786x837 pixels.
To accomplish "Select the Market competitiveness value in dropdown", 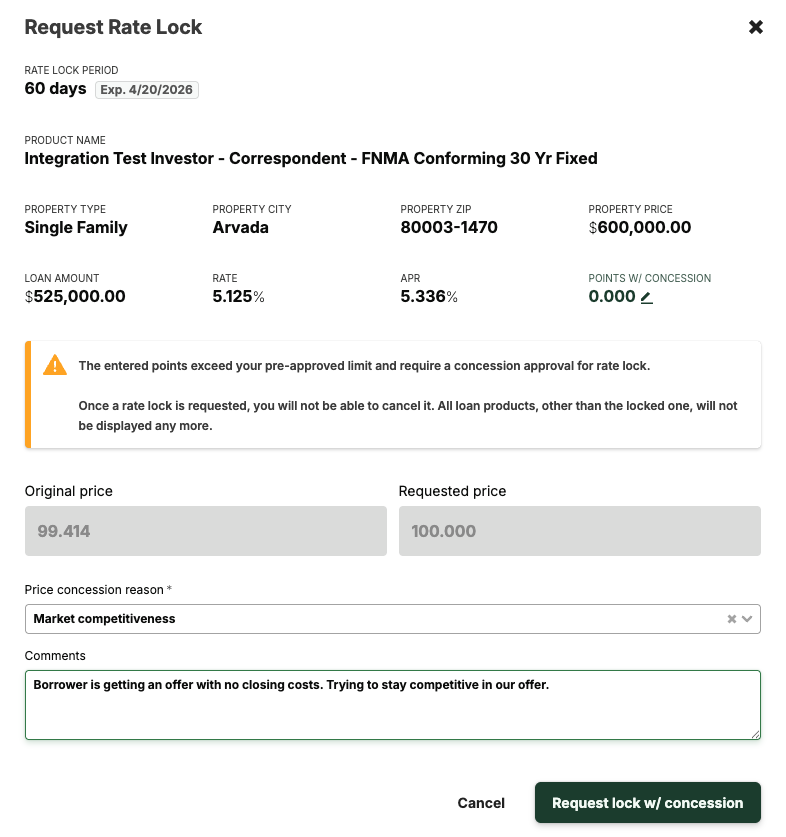I will (105, 619).
